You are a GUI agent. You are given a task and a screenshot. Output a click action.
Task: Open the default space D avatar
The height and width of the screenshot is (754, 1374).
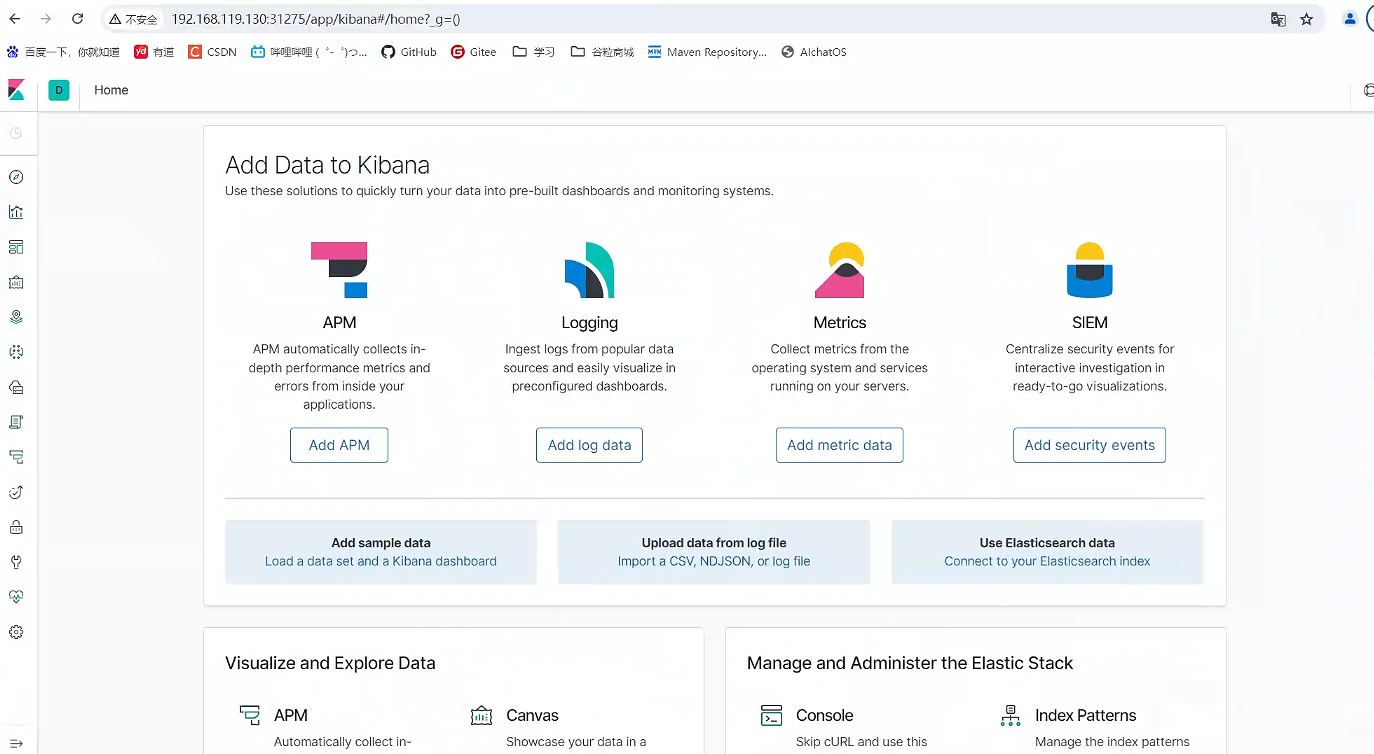pos(59,90)
